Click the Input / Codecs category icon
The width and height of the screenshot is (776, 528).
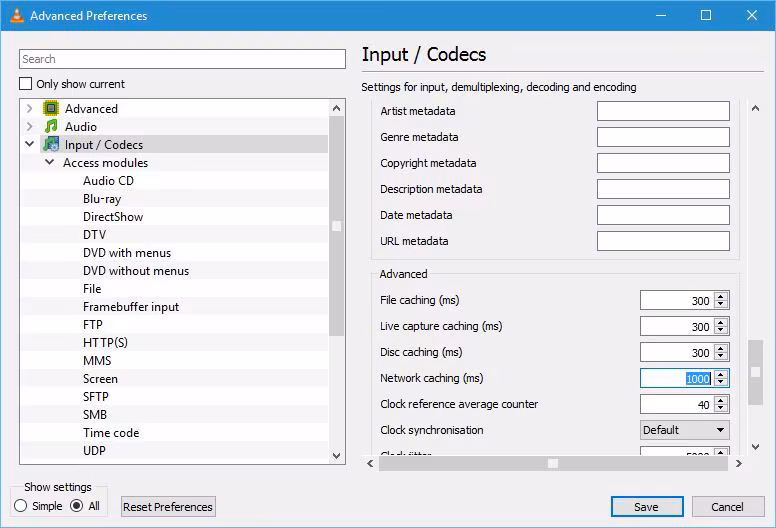tap(51, 145)
